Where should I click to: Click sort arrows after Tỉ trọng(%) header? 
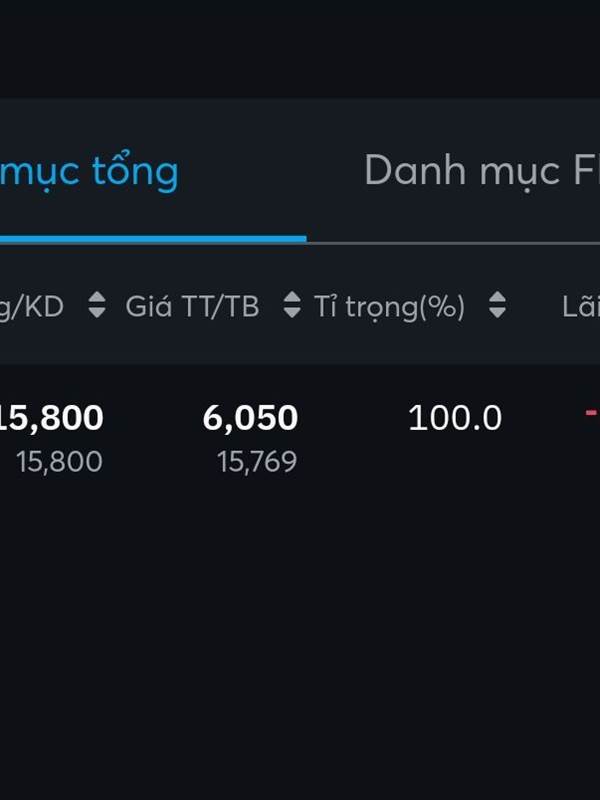pyautogui.click(x=497, y=305)
